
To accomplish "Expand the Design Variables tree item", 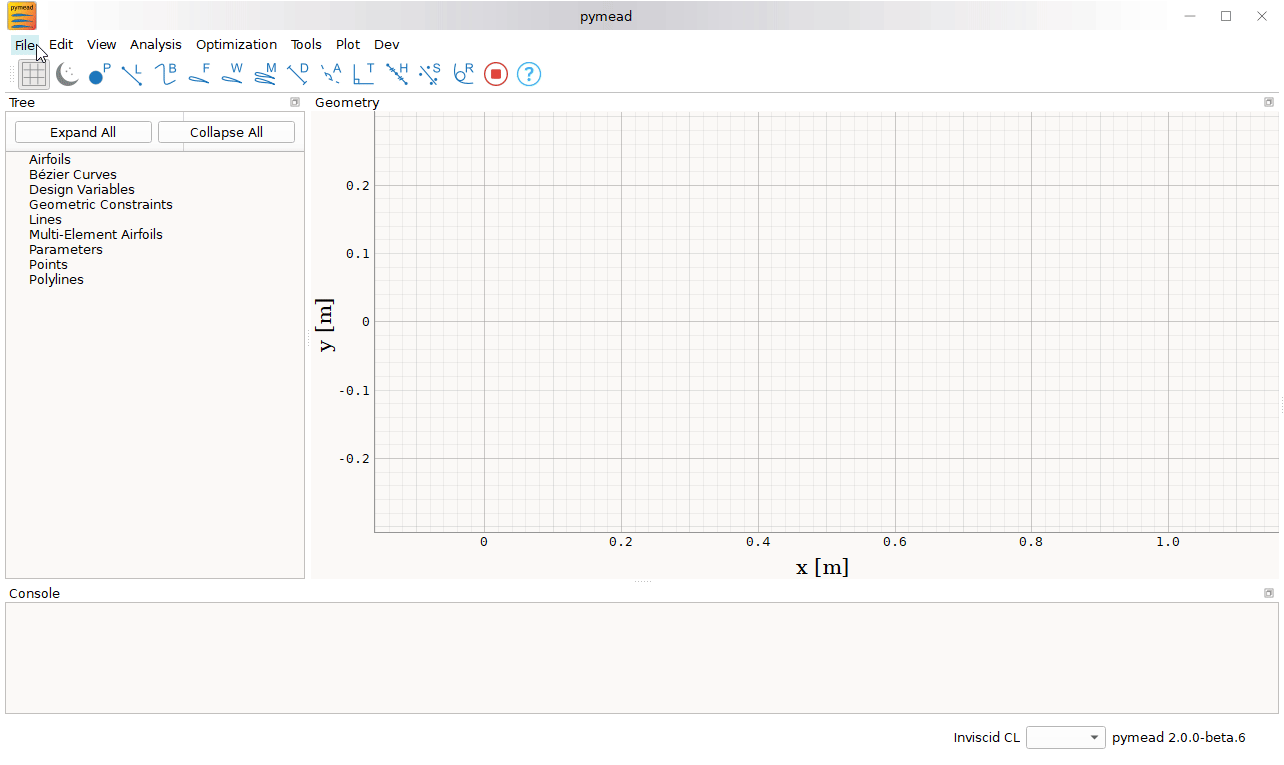I will click(81, 189).
